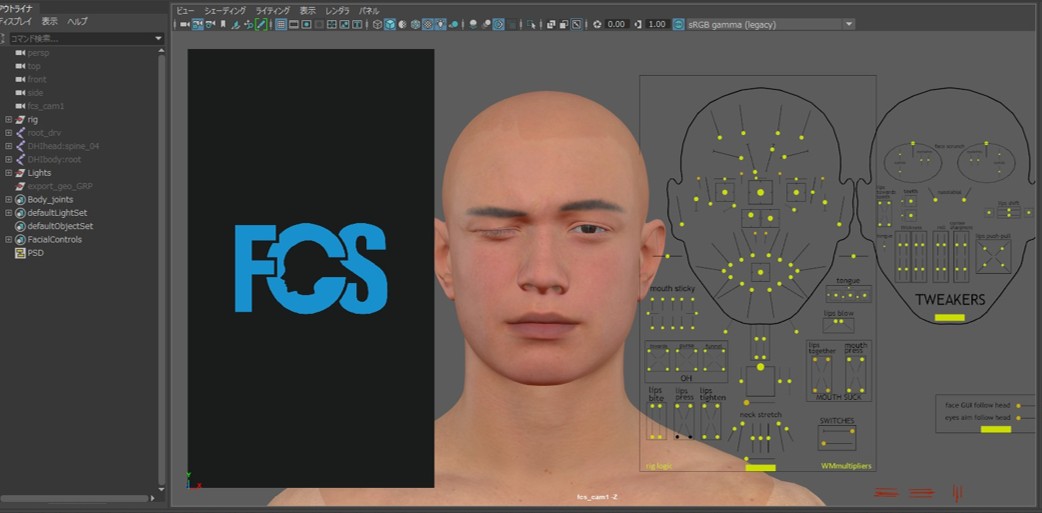Select the defaultObjectSet item in outliner
Screen dimensions: 1042x513
pos(59,226)
